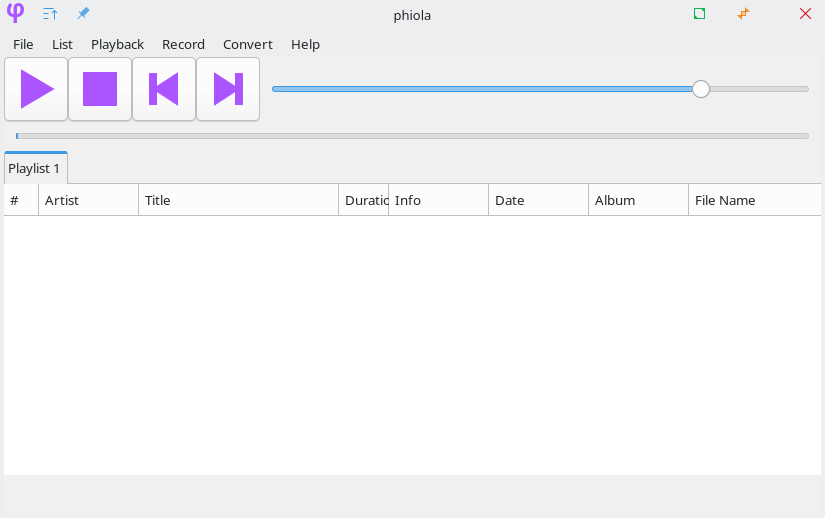825x518 pixels.
Task: Open the Convert menu
Action: (247, 45)
